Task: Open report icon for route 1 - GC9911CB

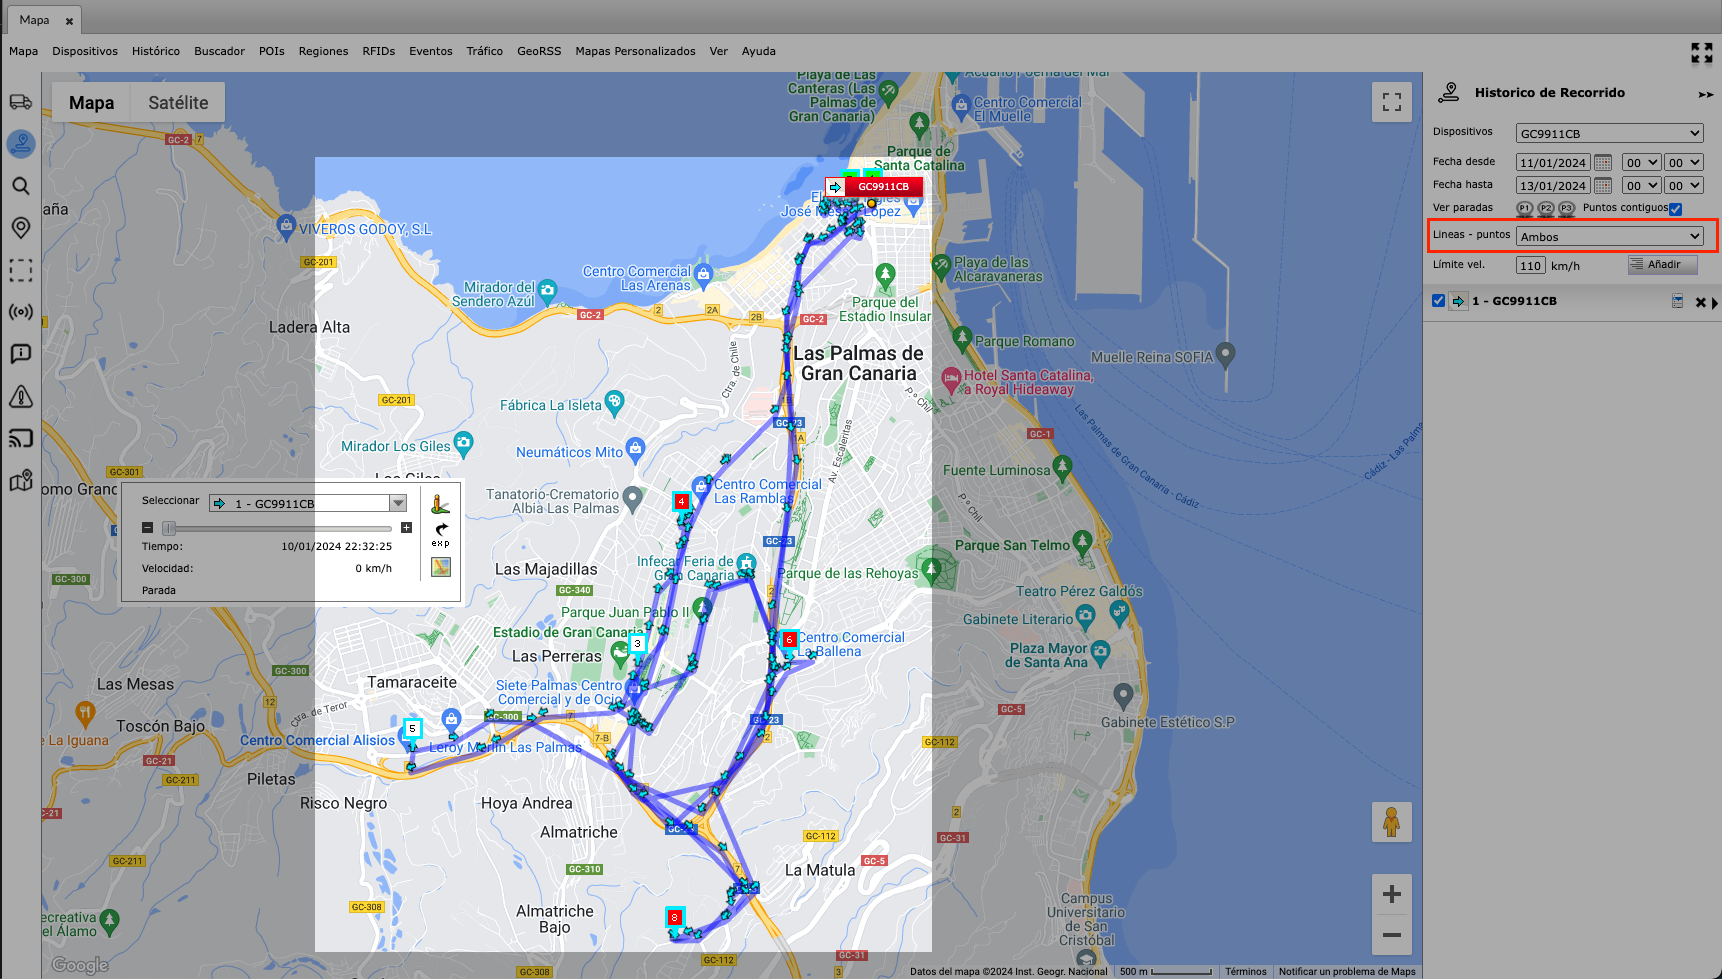Action: [1677, 301]
